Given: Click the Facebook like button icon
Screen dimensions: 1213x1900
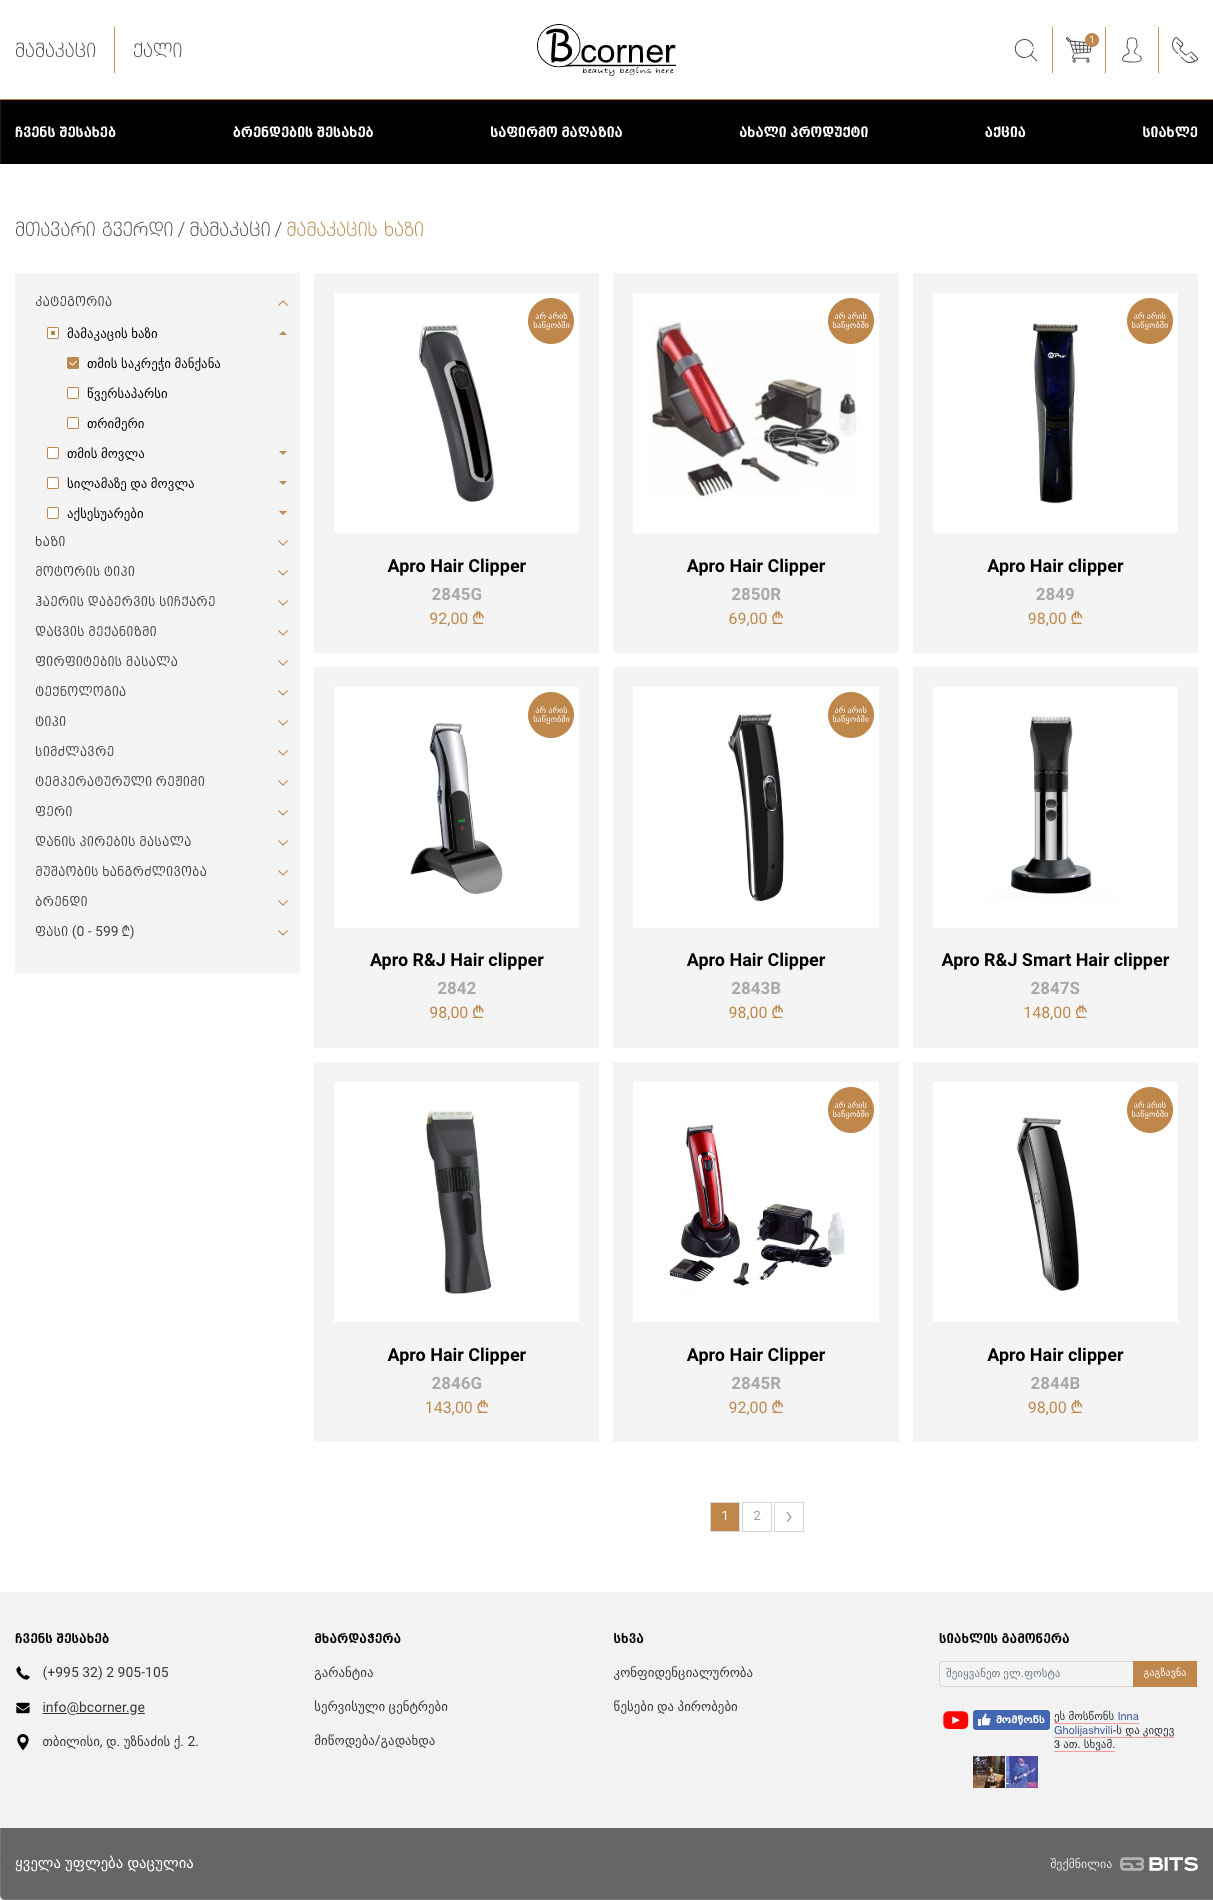Looking at the screenshot, I should [1011, 1720].
